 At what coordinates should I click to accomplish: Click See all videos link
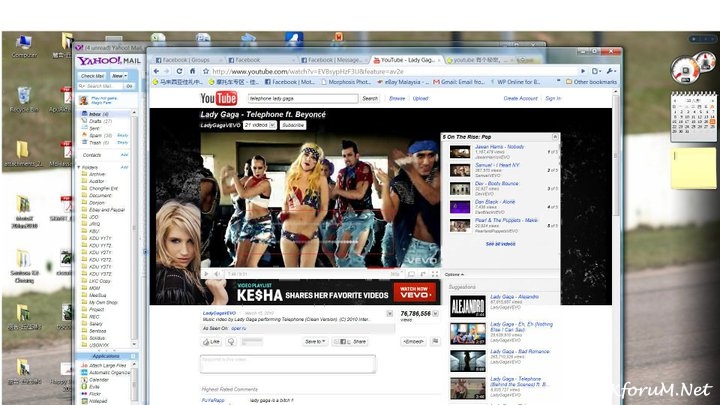pos(501,244)
